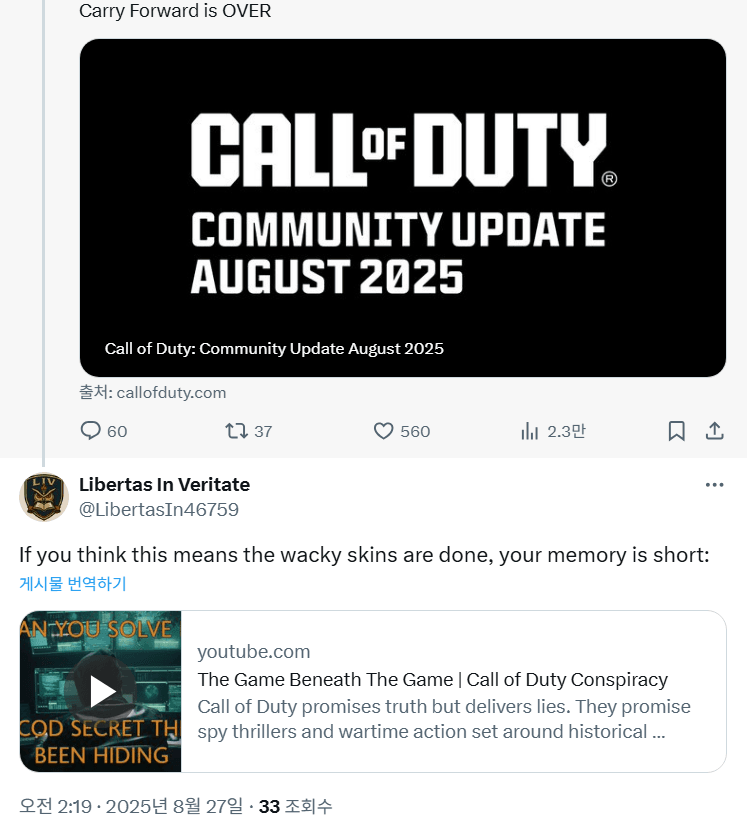Click the youtube.com domain text
747x822 pixels.
pos(254,652)
